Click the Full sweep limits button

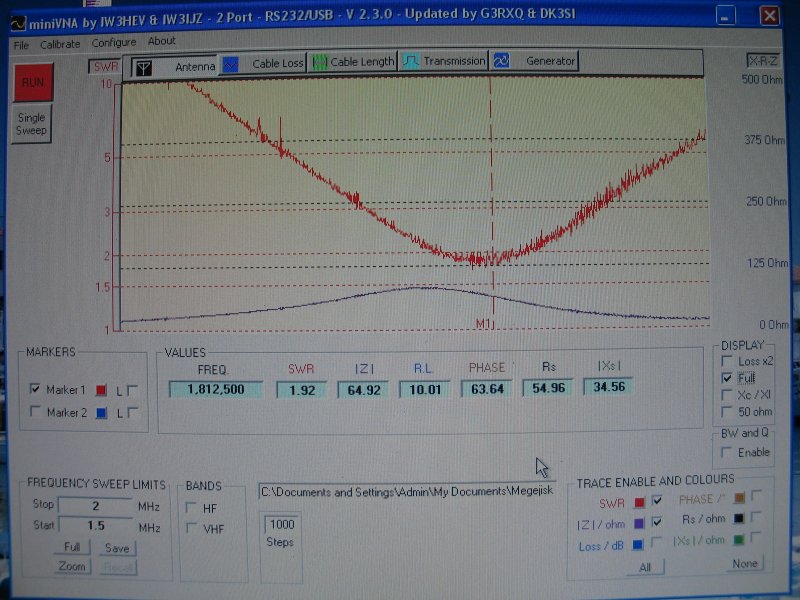(71, 547)
